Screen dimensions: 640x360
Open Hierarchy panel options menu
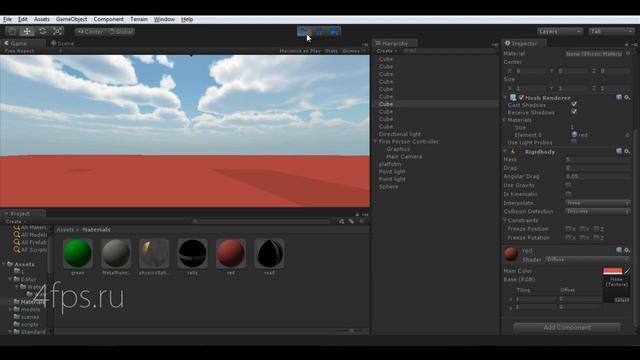tap(495, 44)
